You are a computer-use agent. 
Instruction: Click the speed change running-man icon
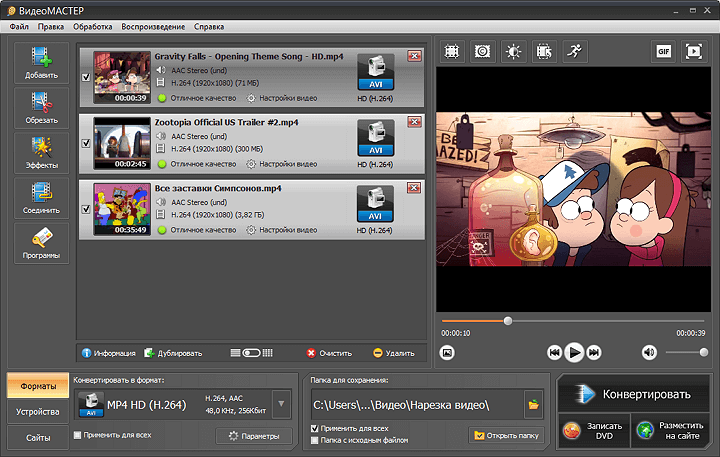click(x=573, y=50)
